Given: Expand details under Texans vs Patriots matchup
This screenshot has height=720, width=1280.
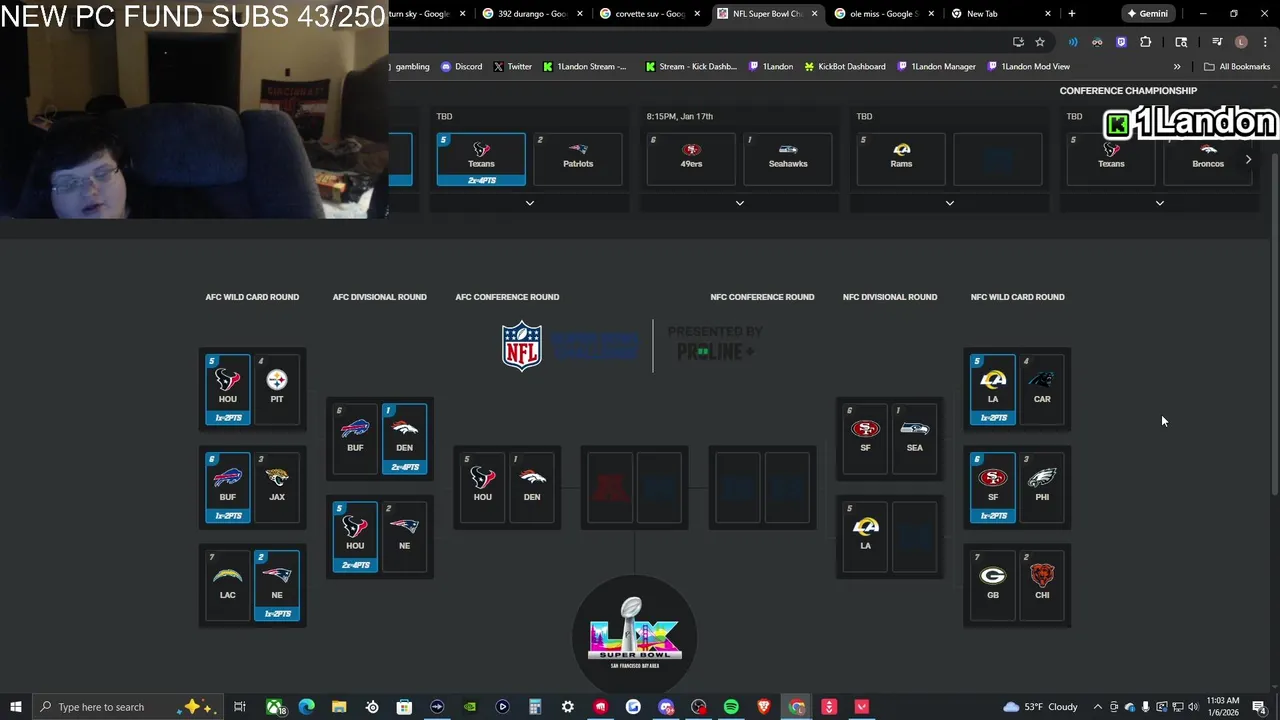Looking at the screenshot, I should (530, 203).
